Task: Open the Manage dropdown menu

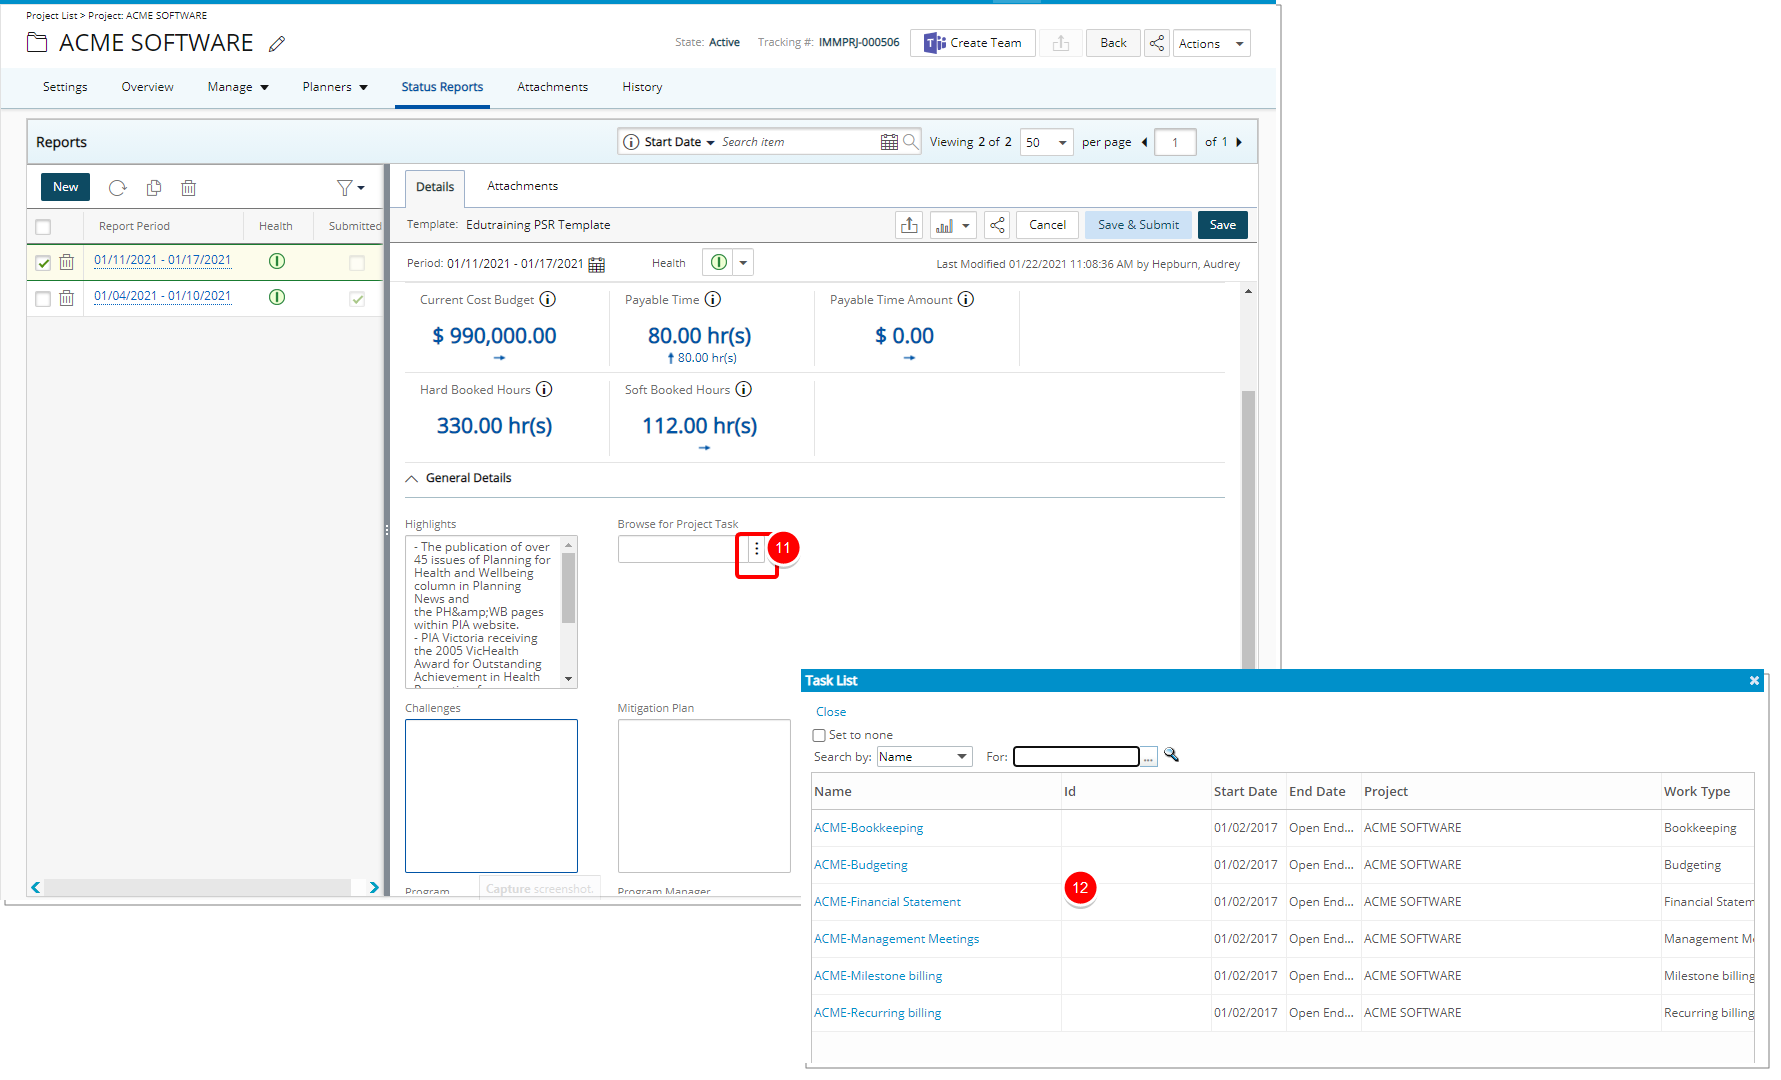Action: pos(238,87)
